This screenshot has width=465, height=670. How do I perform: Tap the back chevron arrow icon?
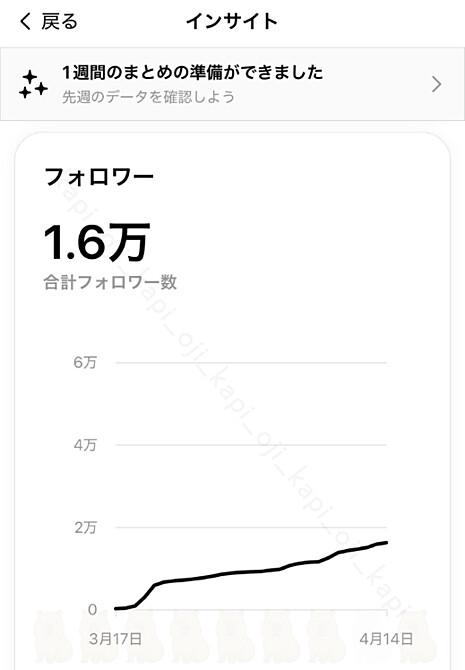pos(26,21)
